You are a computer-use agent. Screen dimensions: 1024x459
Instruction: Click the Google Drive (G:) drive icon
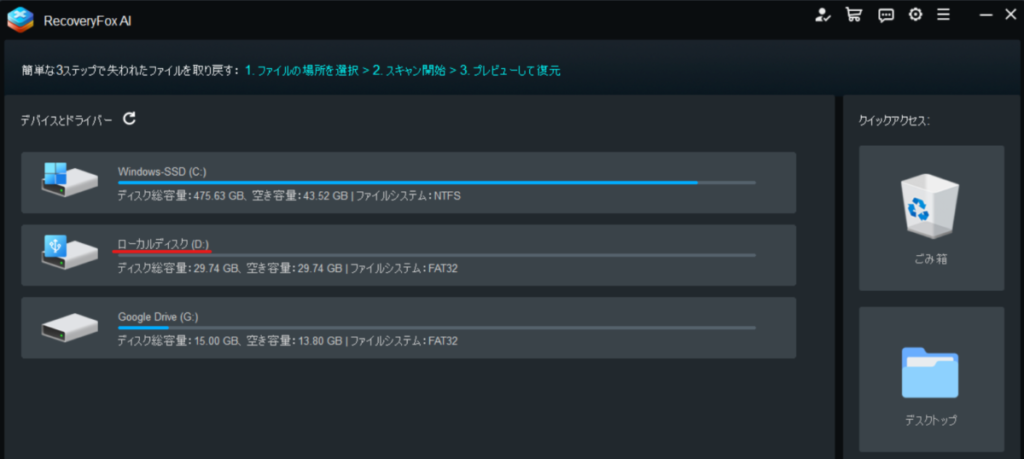pyautogui.click(x=70, y=327)
